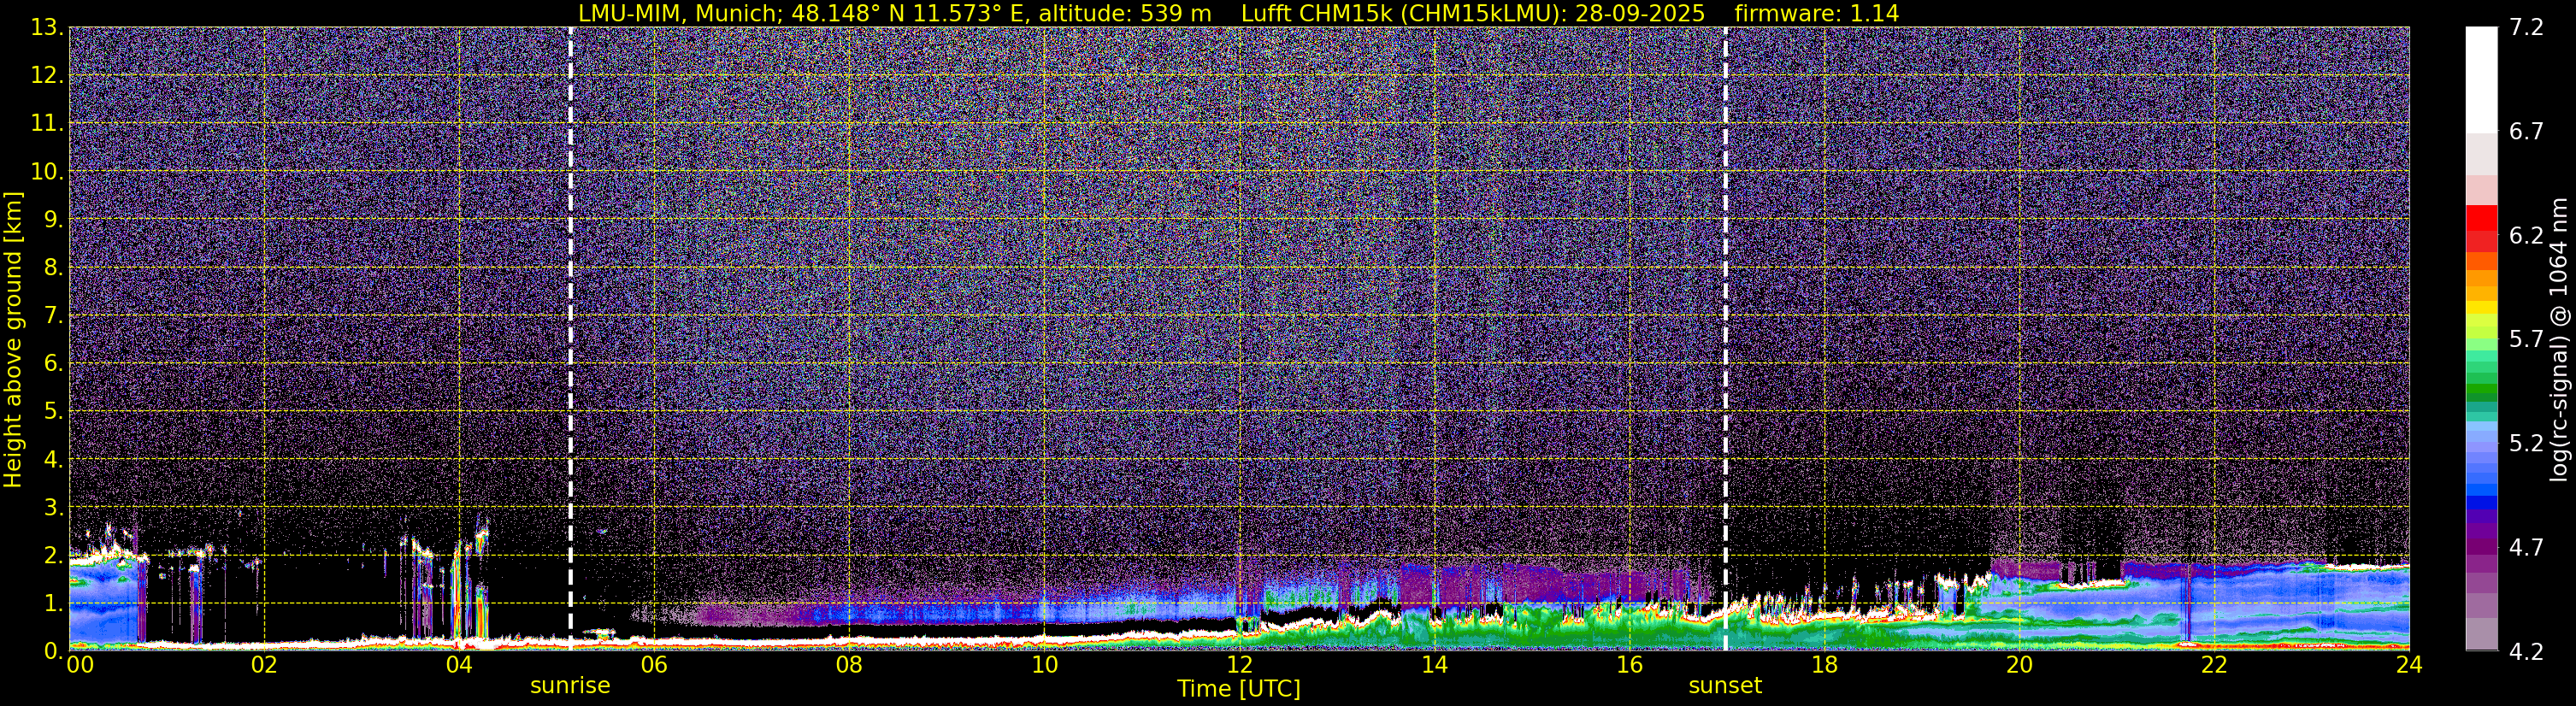Screen dimensions: 2576x706
Task: Click the '20' time axis tick label
Action: pyautogui.click(x=2019, y=665)
